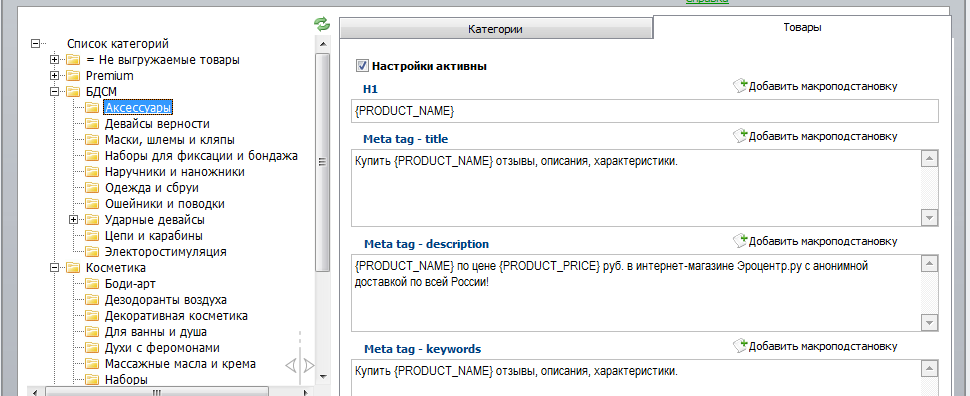The width and height of the screenshot is (970, 396).
Task: Click macro icon next to H1 field
Action: 740,86
